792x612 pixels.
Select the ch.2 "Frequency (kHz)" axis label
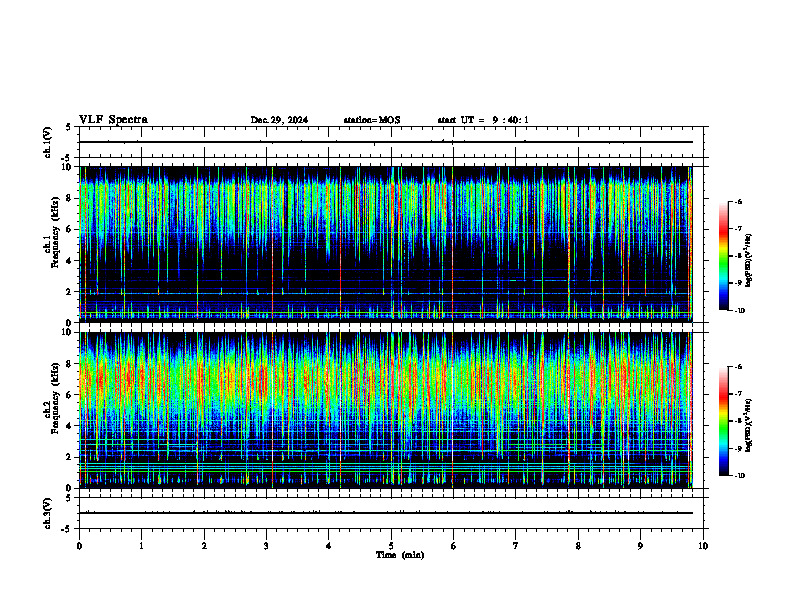pyautogui.click(x=55, y=397)
